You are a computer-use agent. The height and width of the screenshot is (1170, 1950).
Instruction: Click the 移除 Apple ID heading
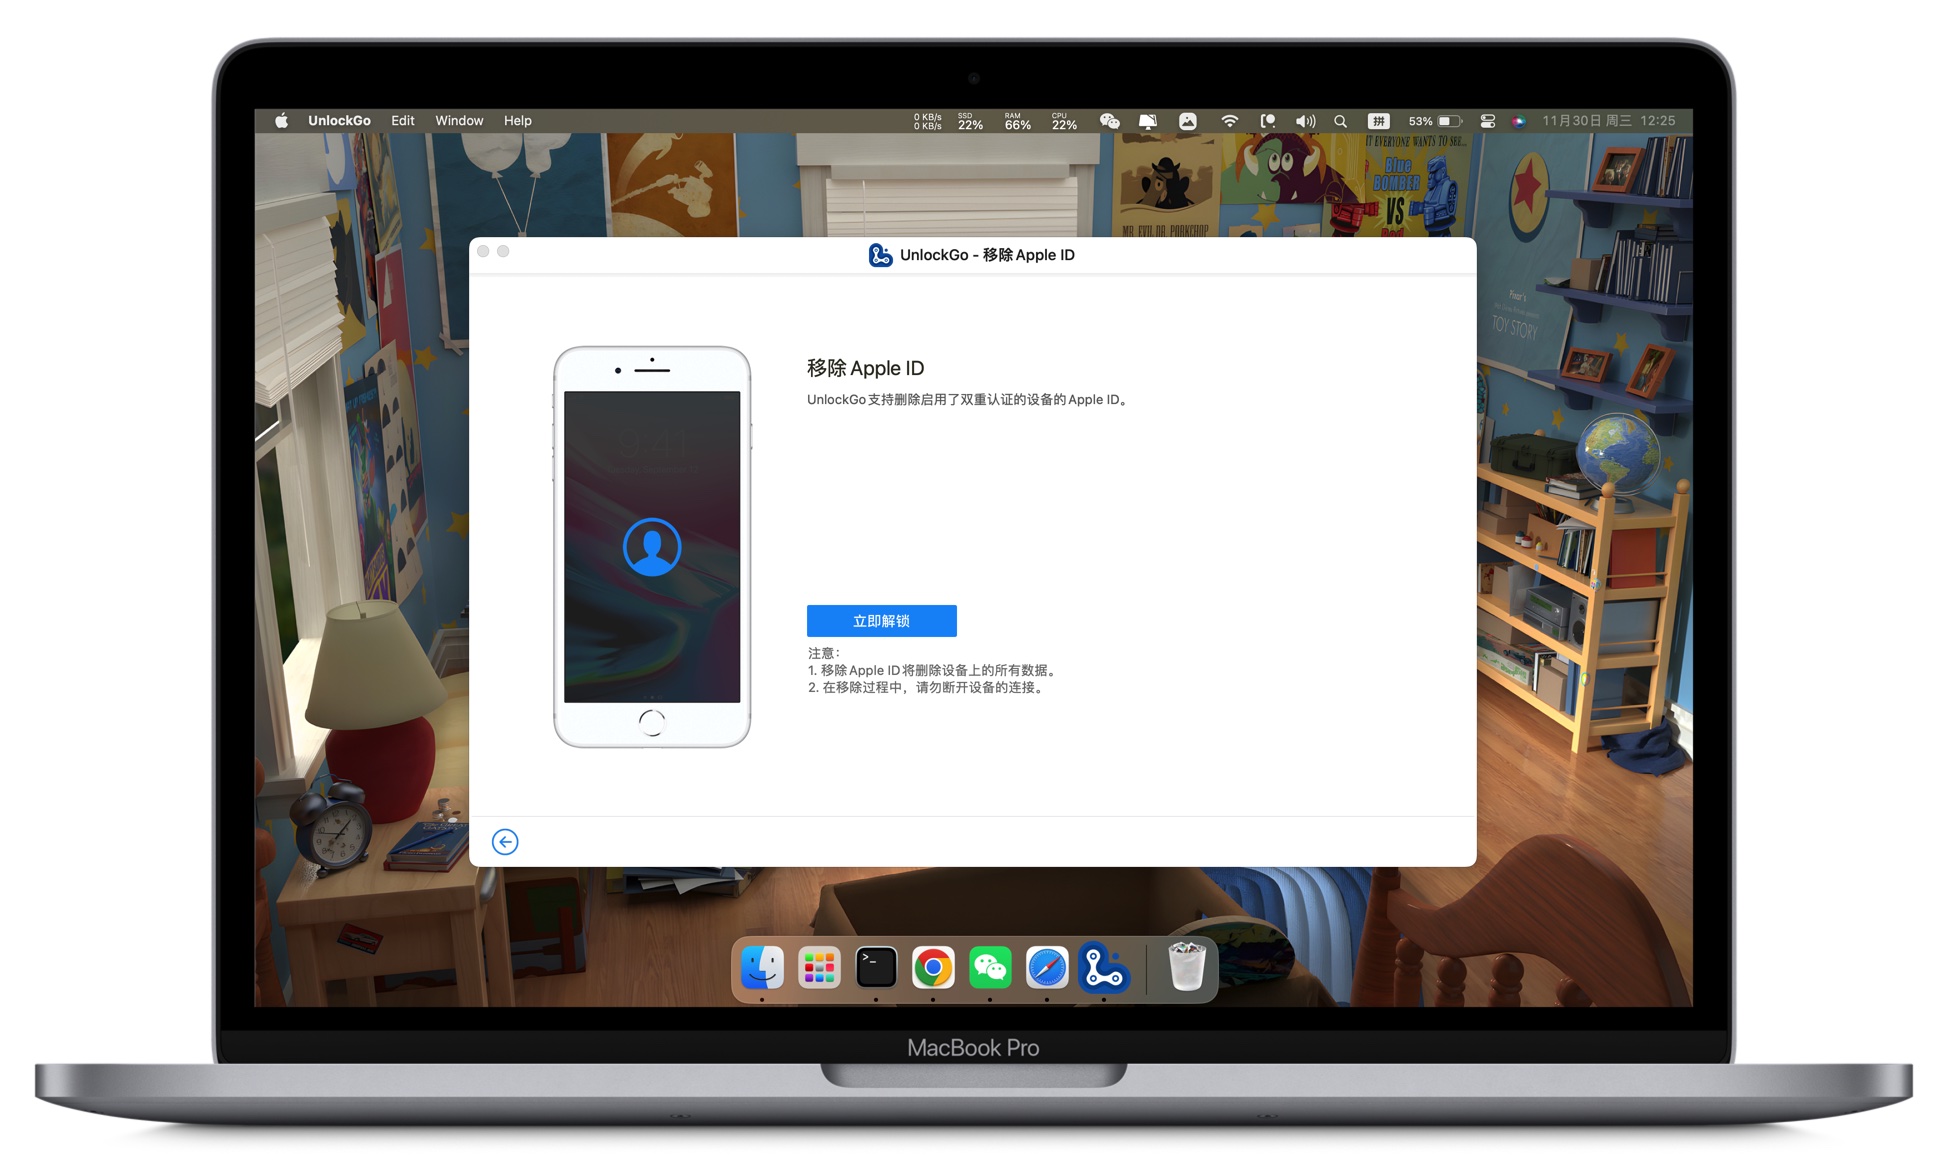[865, 368]
